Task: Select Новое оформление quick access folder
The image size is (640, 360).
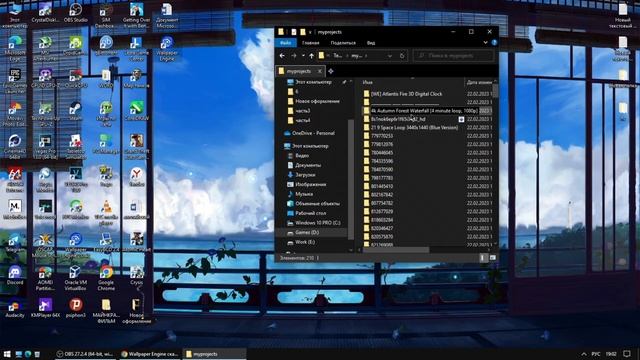Action: point(313,101)
